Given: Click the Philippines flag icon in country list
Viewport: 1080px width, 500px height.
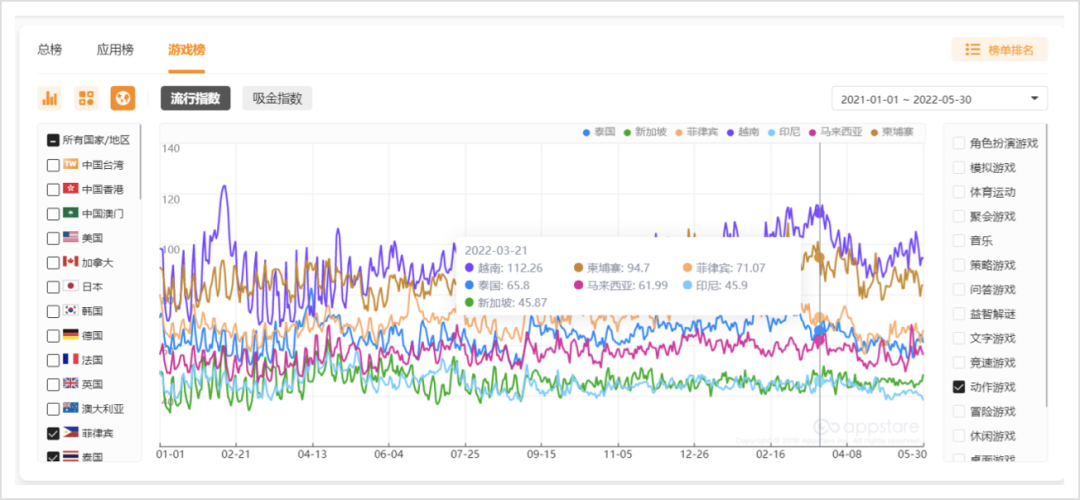Looking at the screenshot, I should click(71, 433).
